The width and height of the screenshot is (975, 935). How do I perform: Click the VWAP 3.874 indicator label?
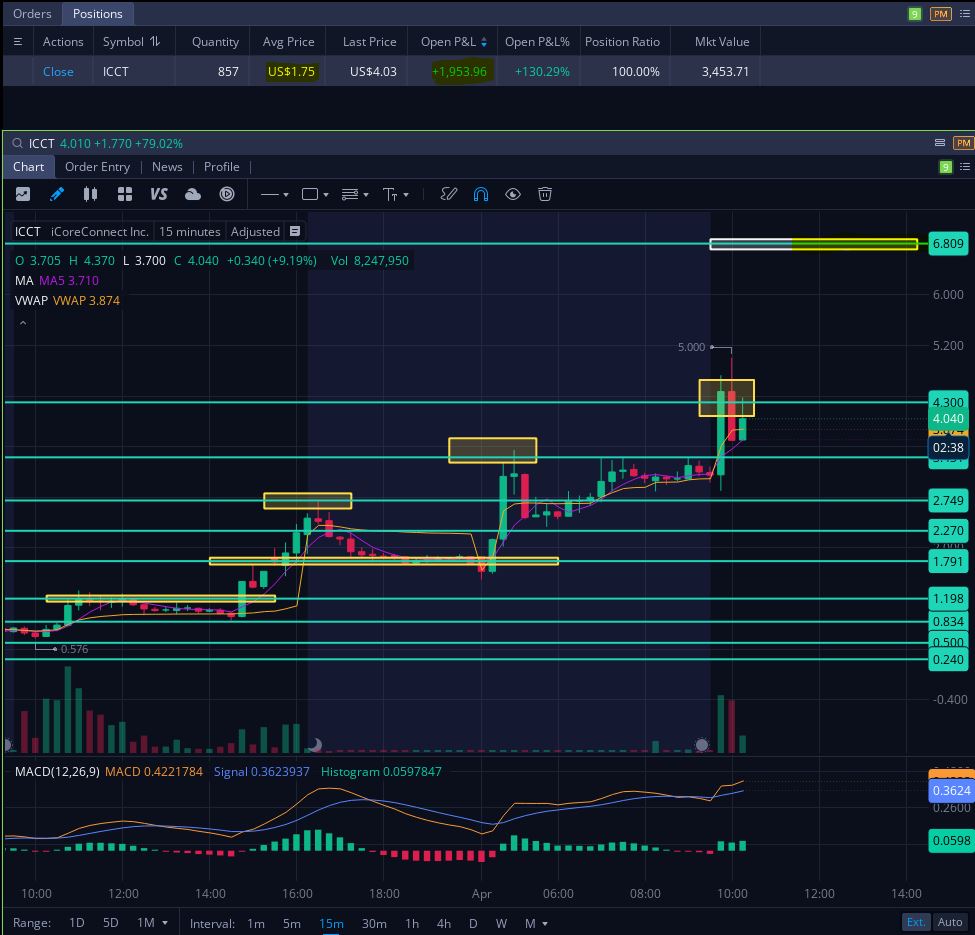point(86,300)
